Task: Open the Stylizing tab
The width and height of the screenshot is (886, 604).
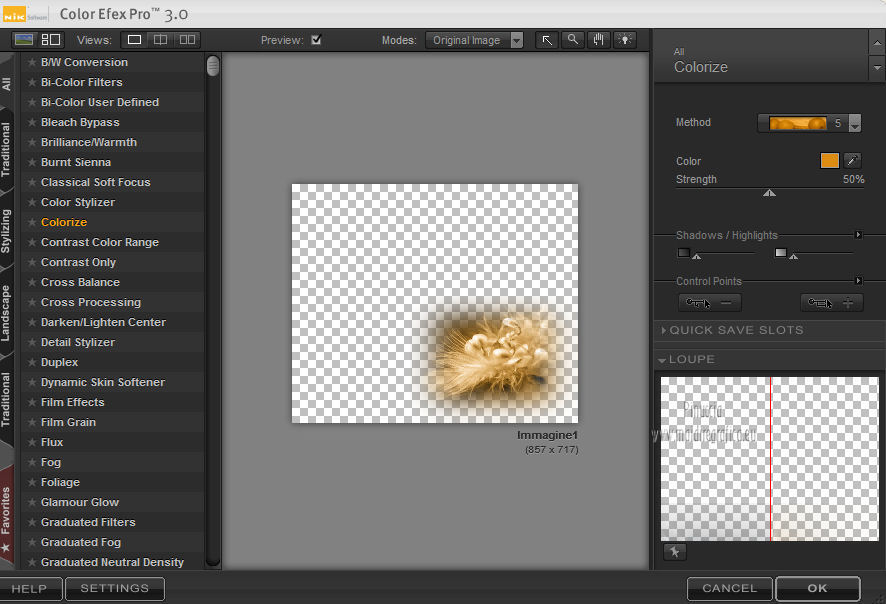Action: point(6,231)
